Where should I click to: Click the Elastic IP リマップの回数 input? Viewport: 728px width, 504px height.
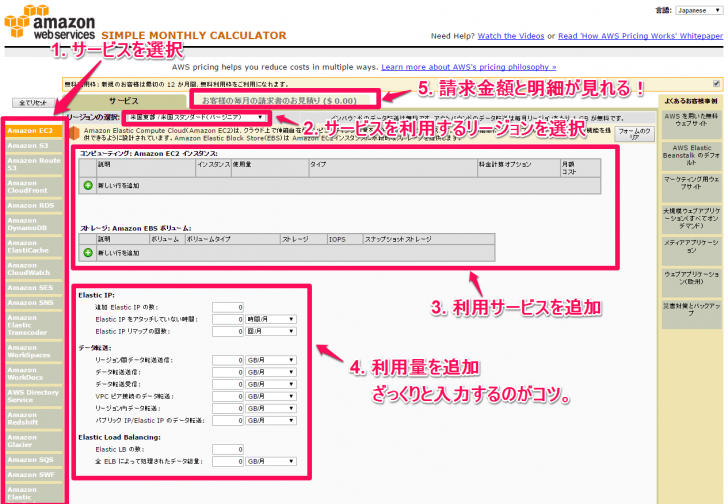228,331
